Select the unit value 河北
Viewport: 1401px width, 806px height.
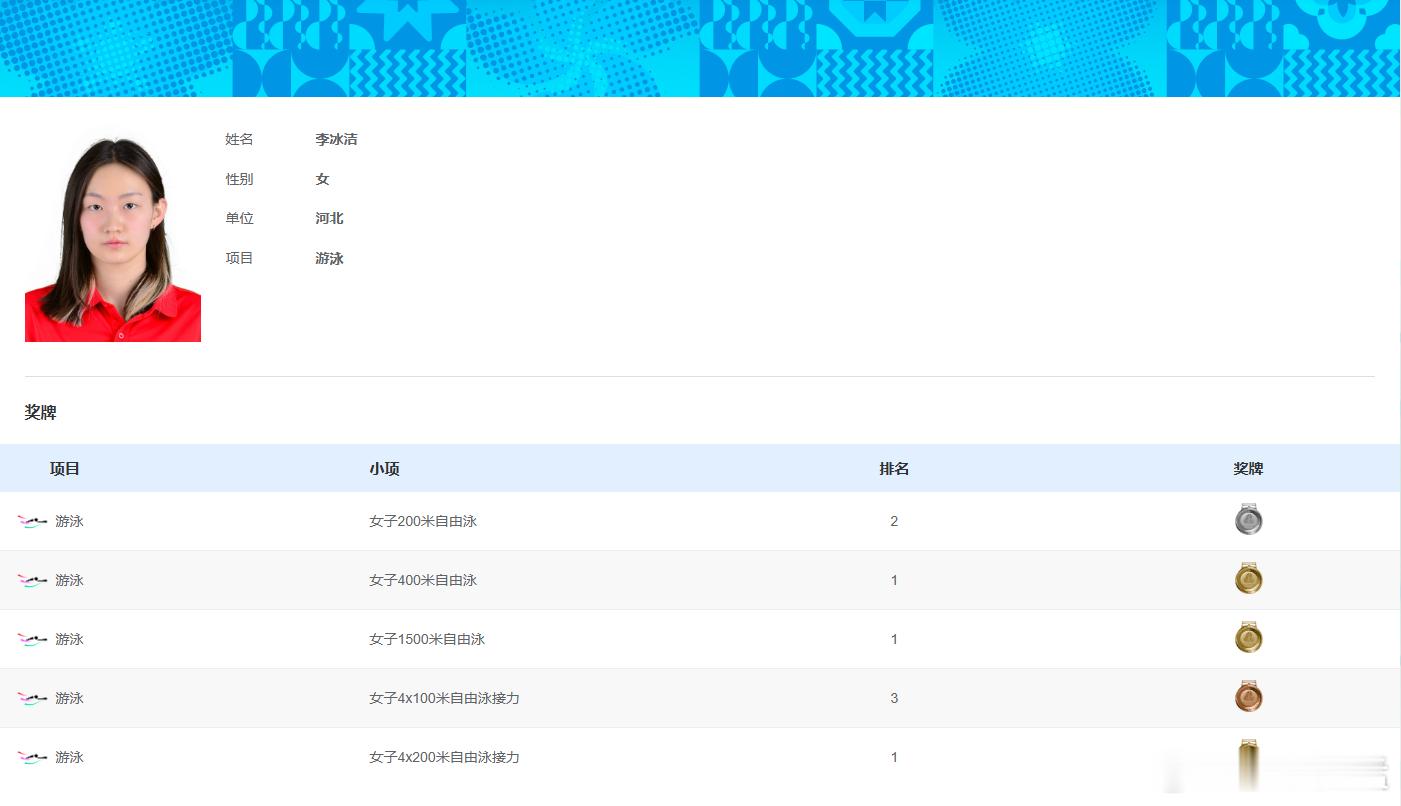(x=329, y=218)
